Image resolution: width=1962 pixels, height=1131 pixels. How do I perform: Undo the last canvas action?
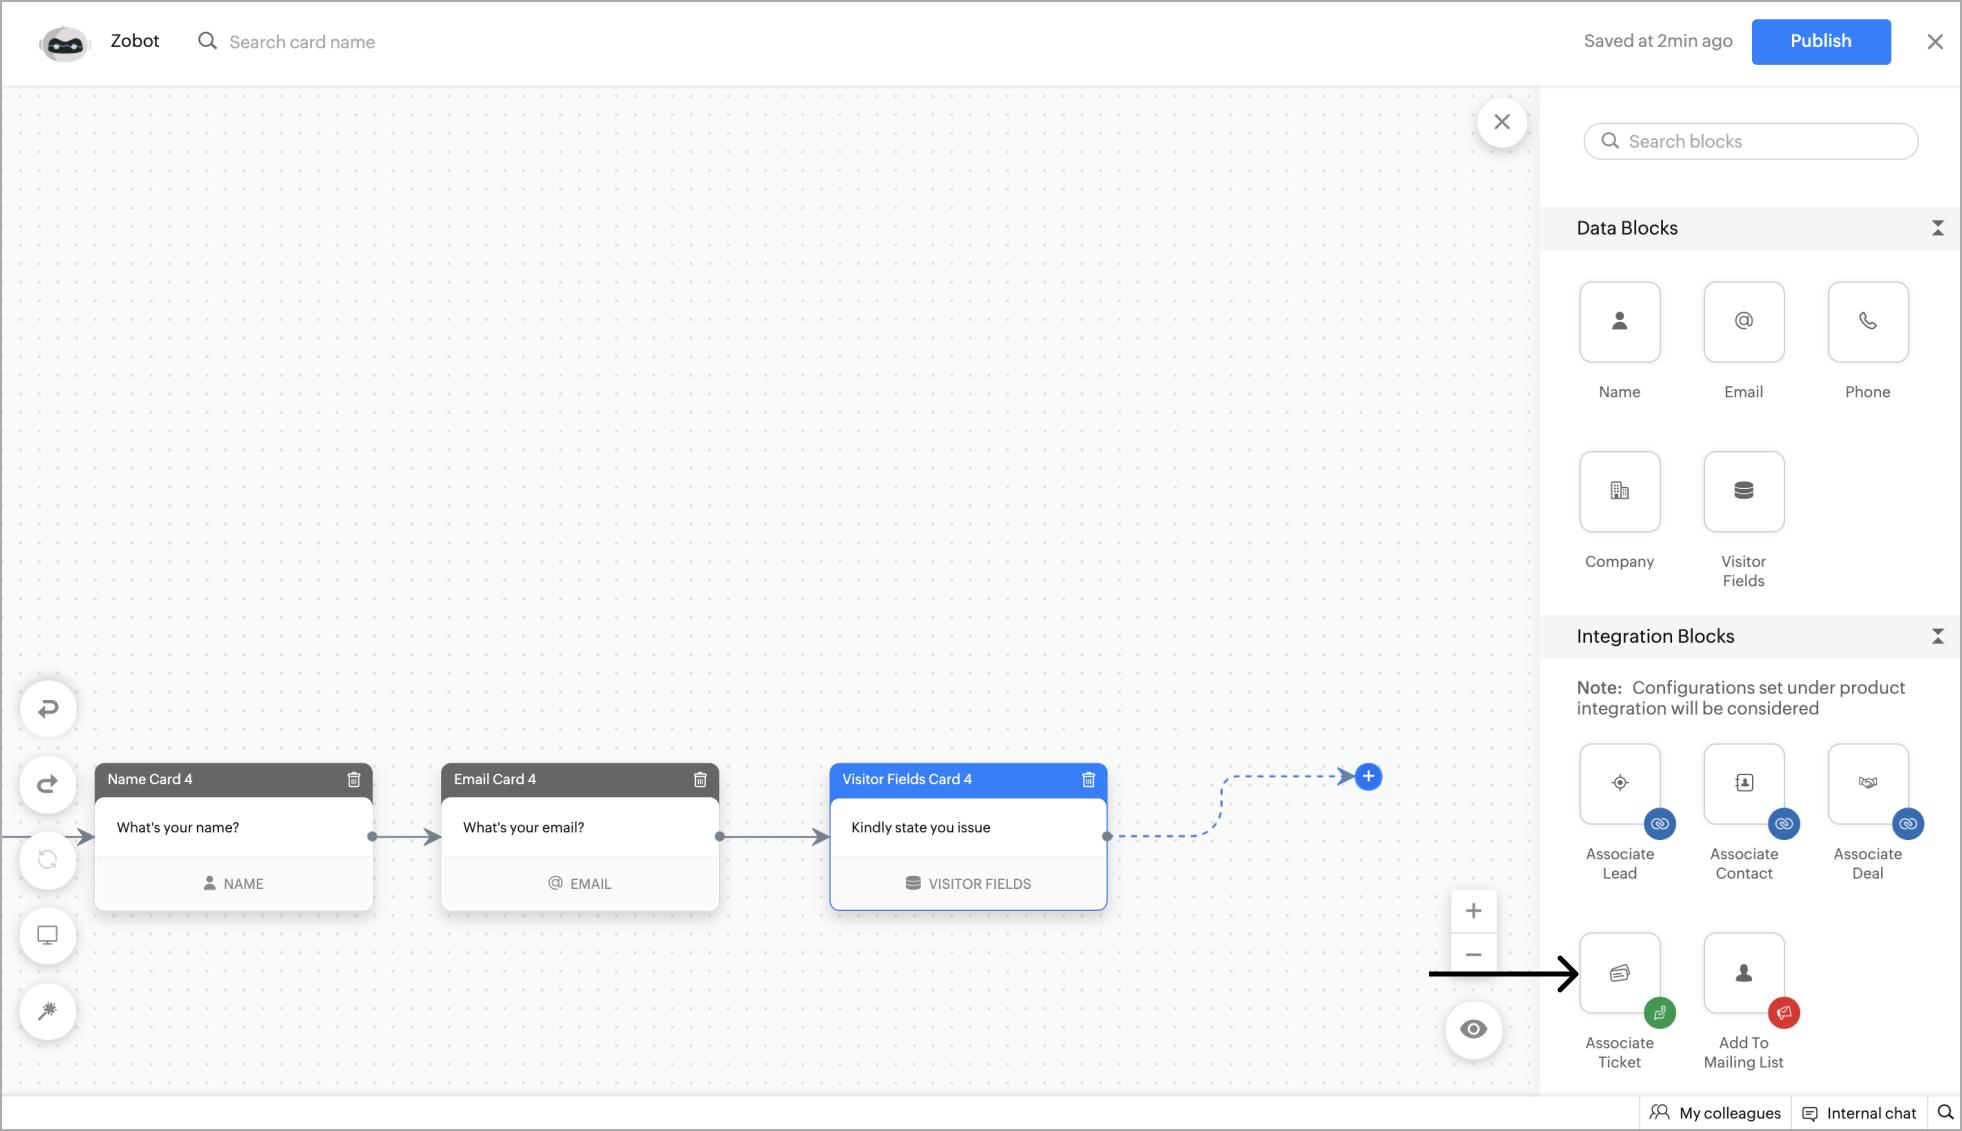[x=47, y=708]
